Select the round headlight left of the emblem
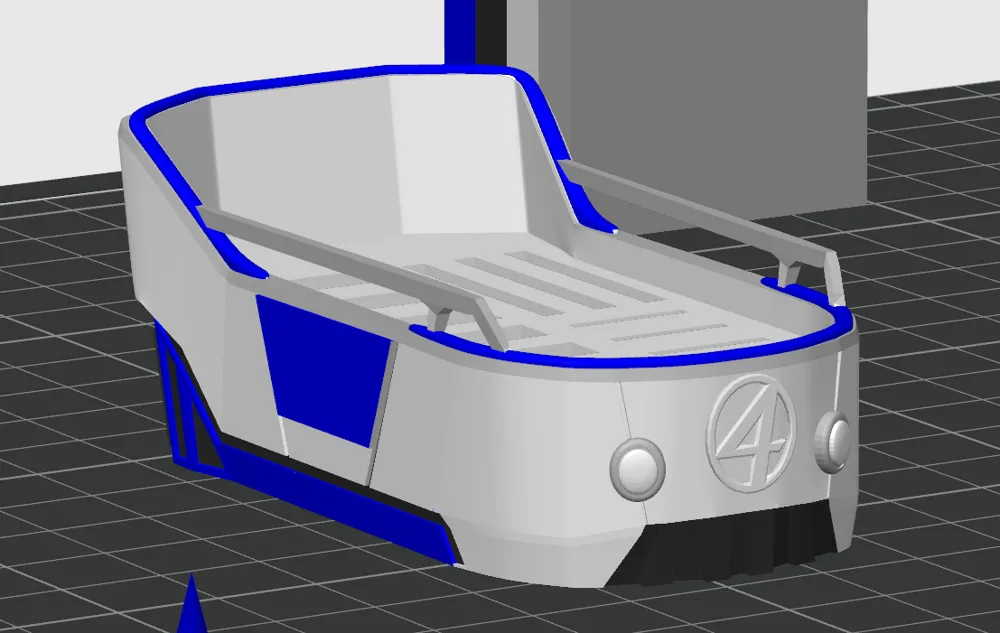This screenshot has width=1000, height=633. 638,469
